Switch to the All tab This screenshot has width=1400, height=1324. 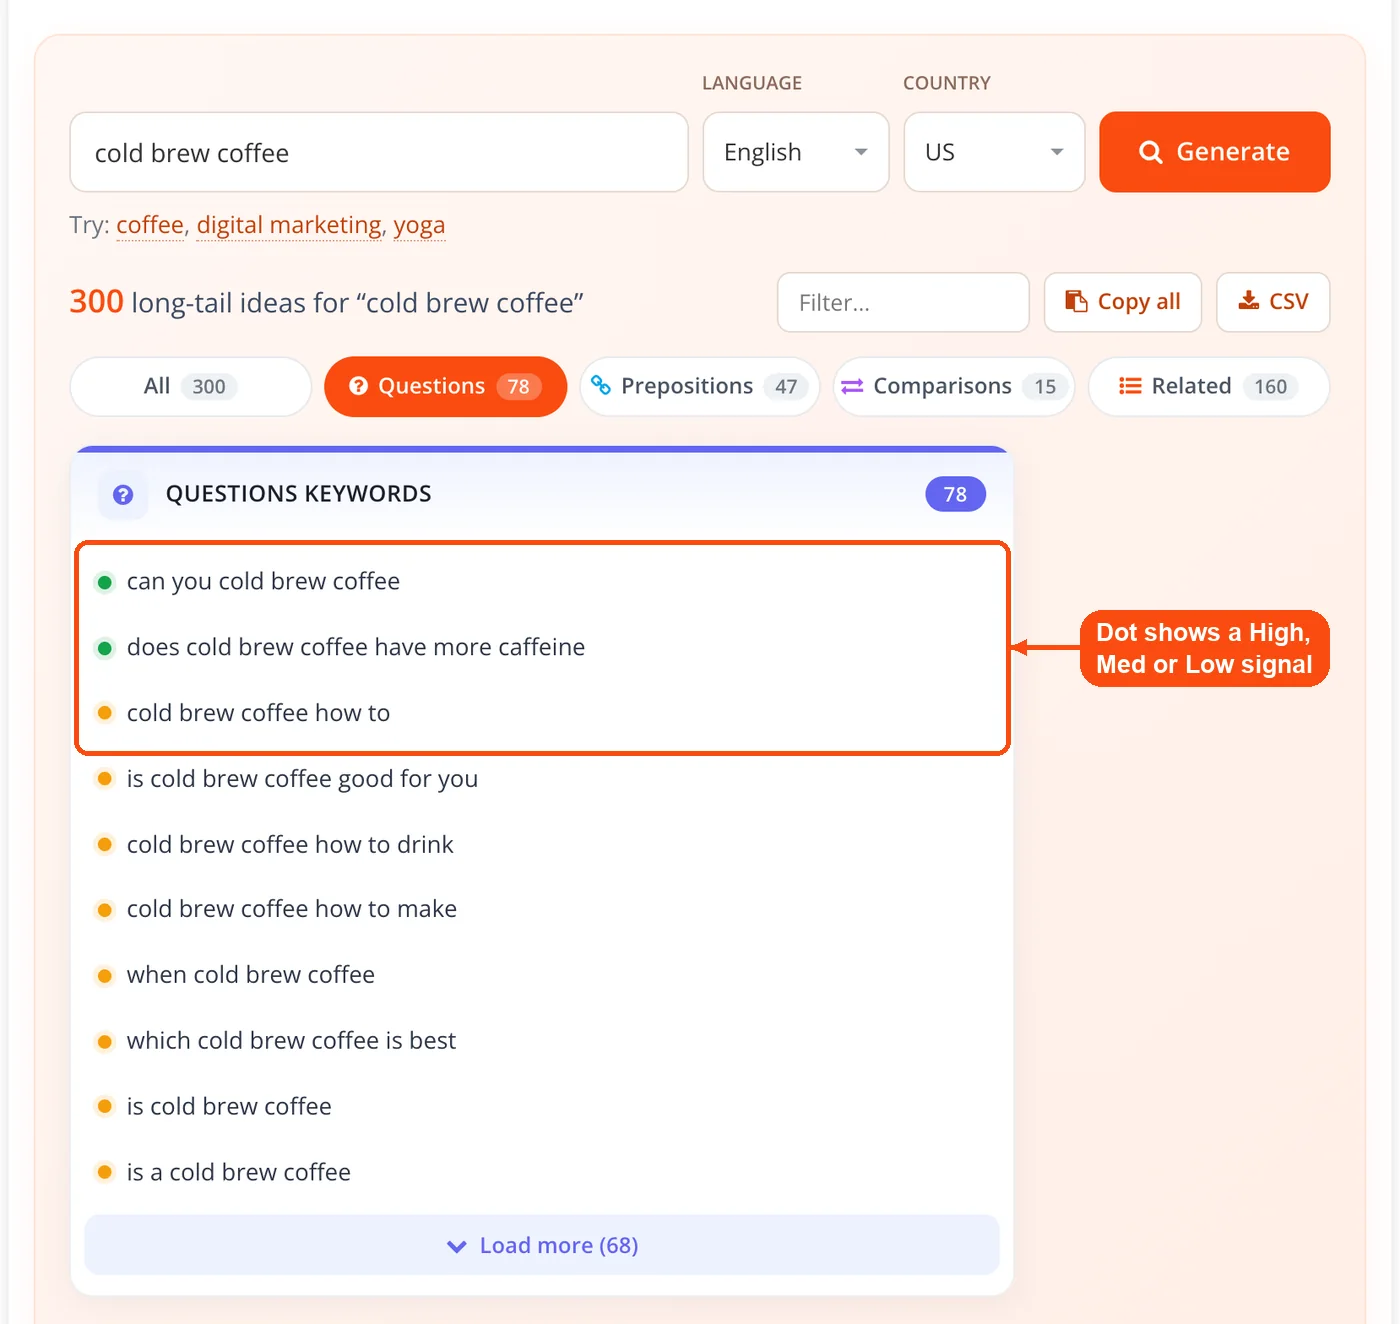coord(191,386)
